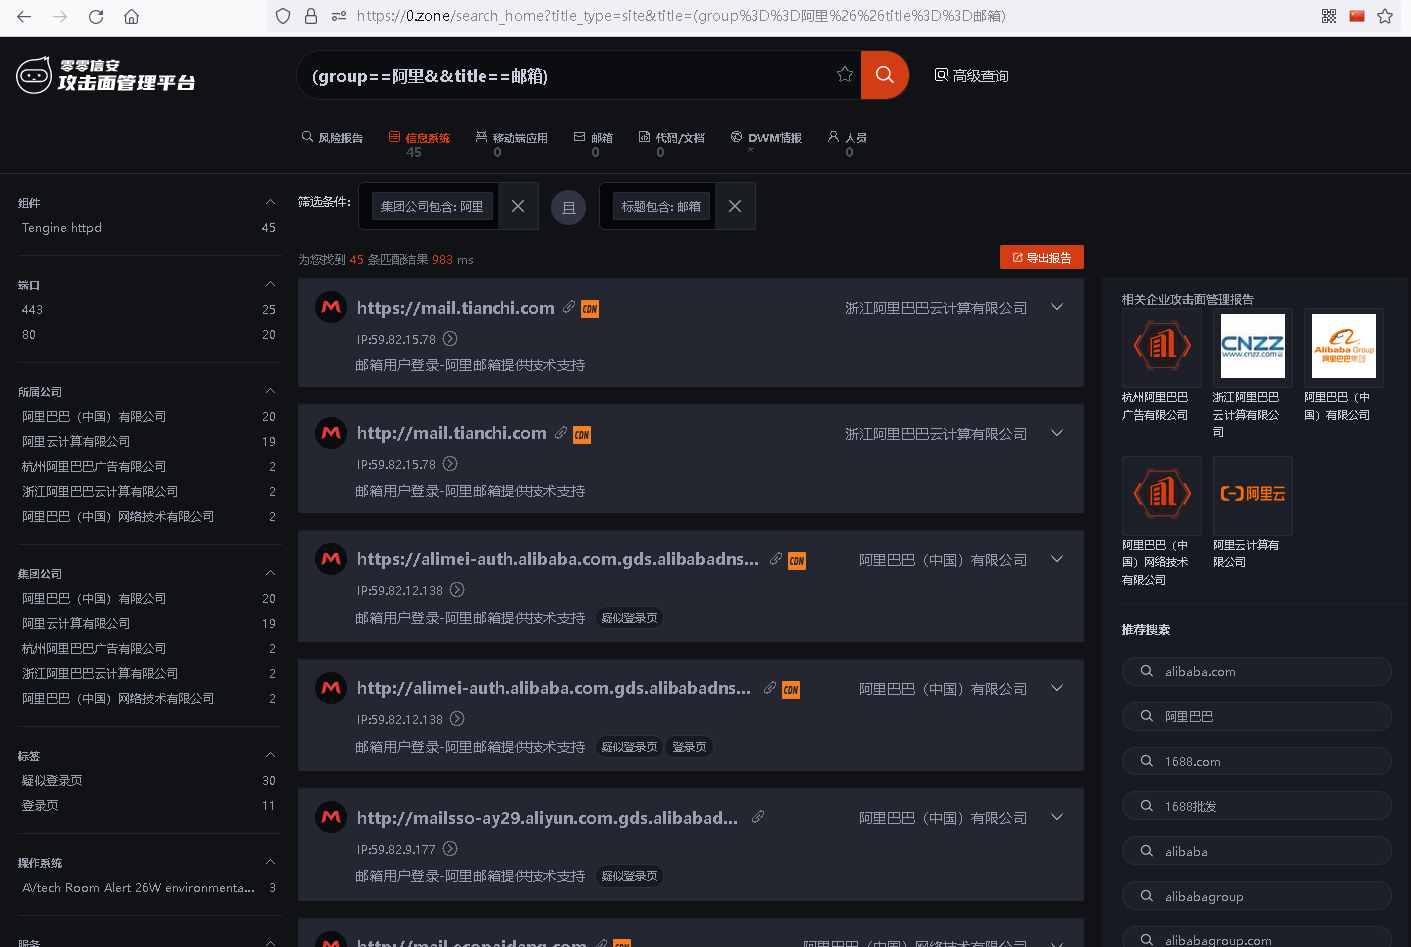
Task: Expand mailsso-ay29 result details chevron
Action: pos(1057,817)
